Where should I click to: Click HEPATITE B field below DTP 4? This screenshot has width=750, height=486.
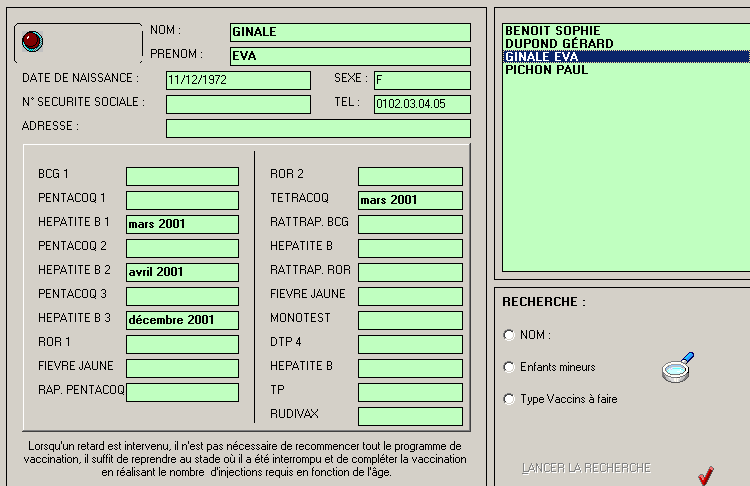click(x=410, y=368)
